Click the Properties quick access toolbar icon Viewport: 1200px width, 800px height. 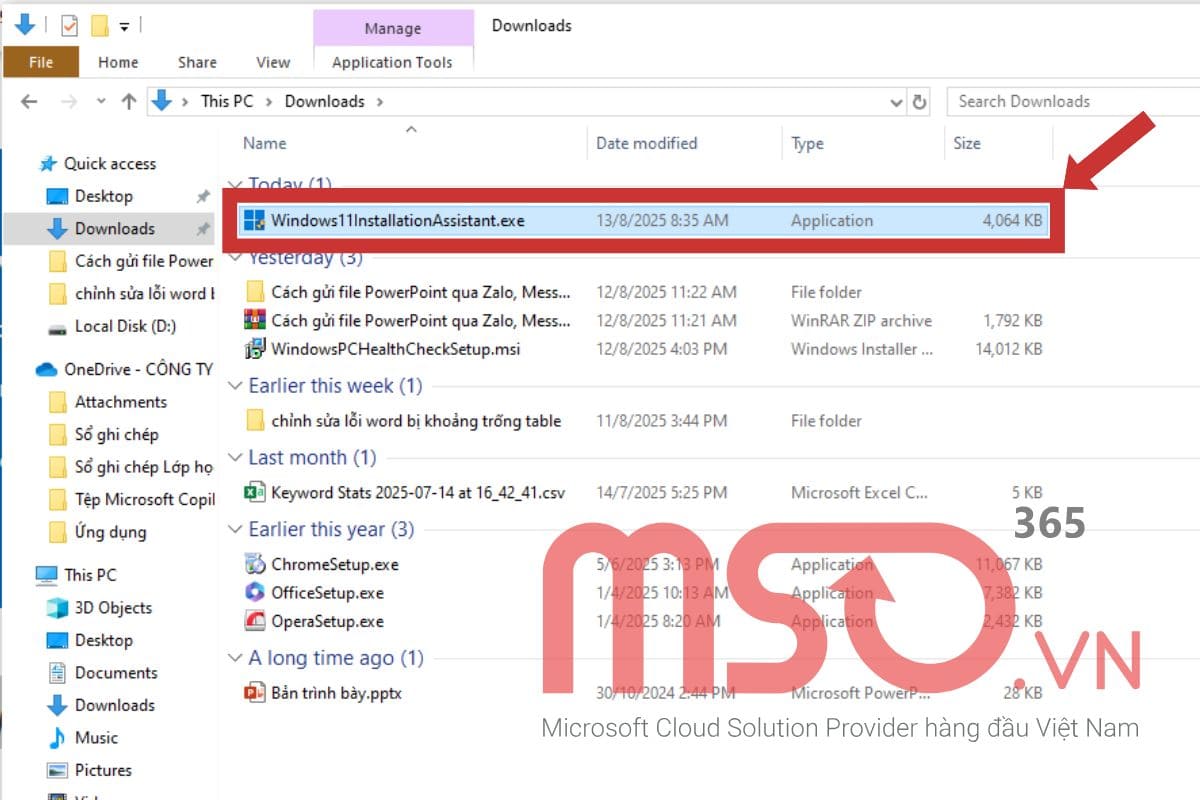(x=69, y=25)
